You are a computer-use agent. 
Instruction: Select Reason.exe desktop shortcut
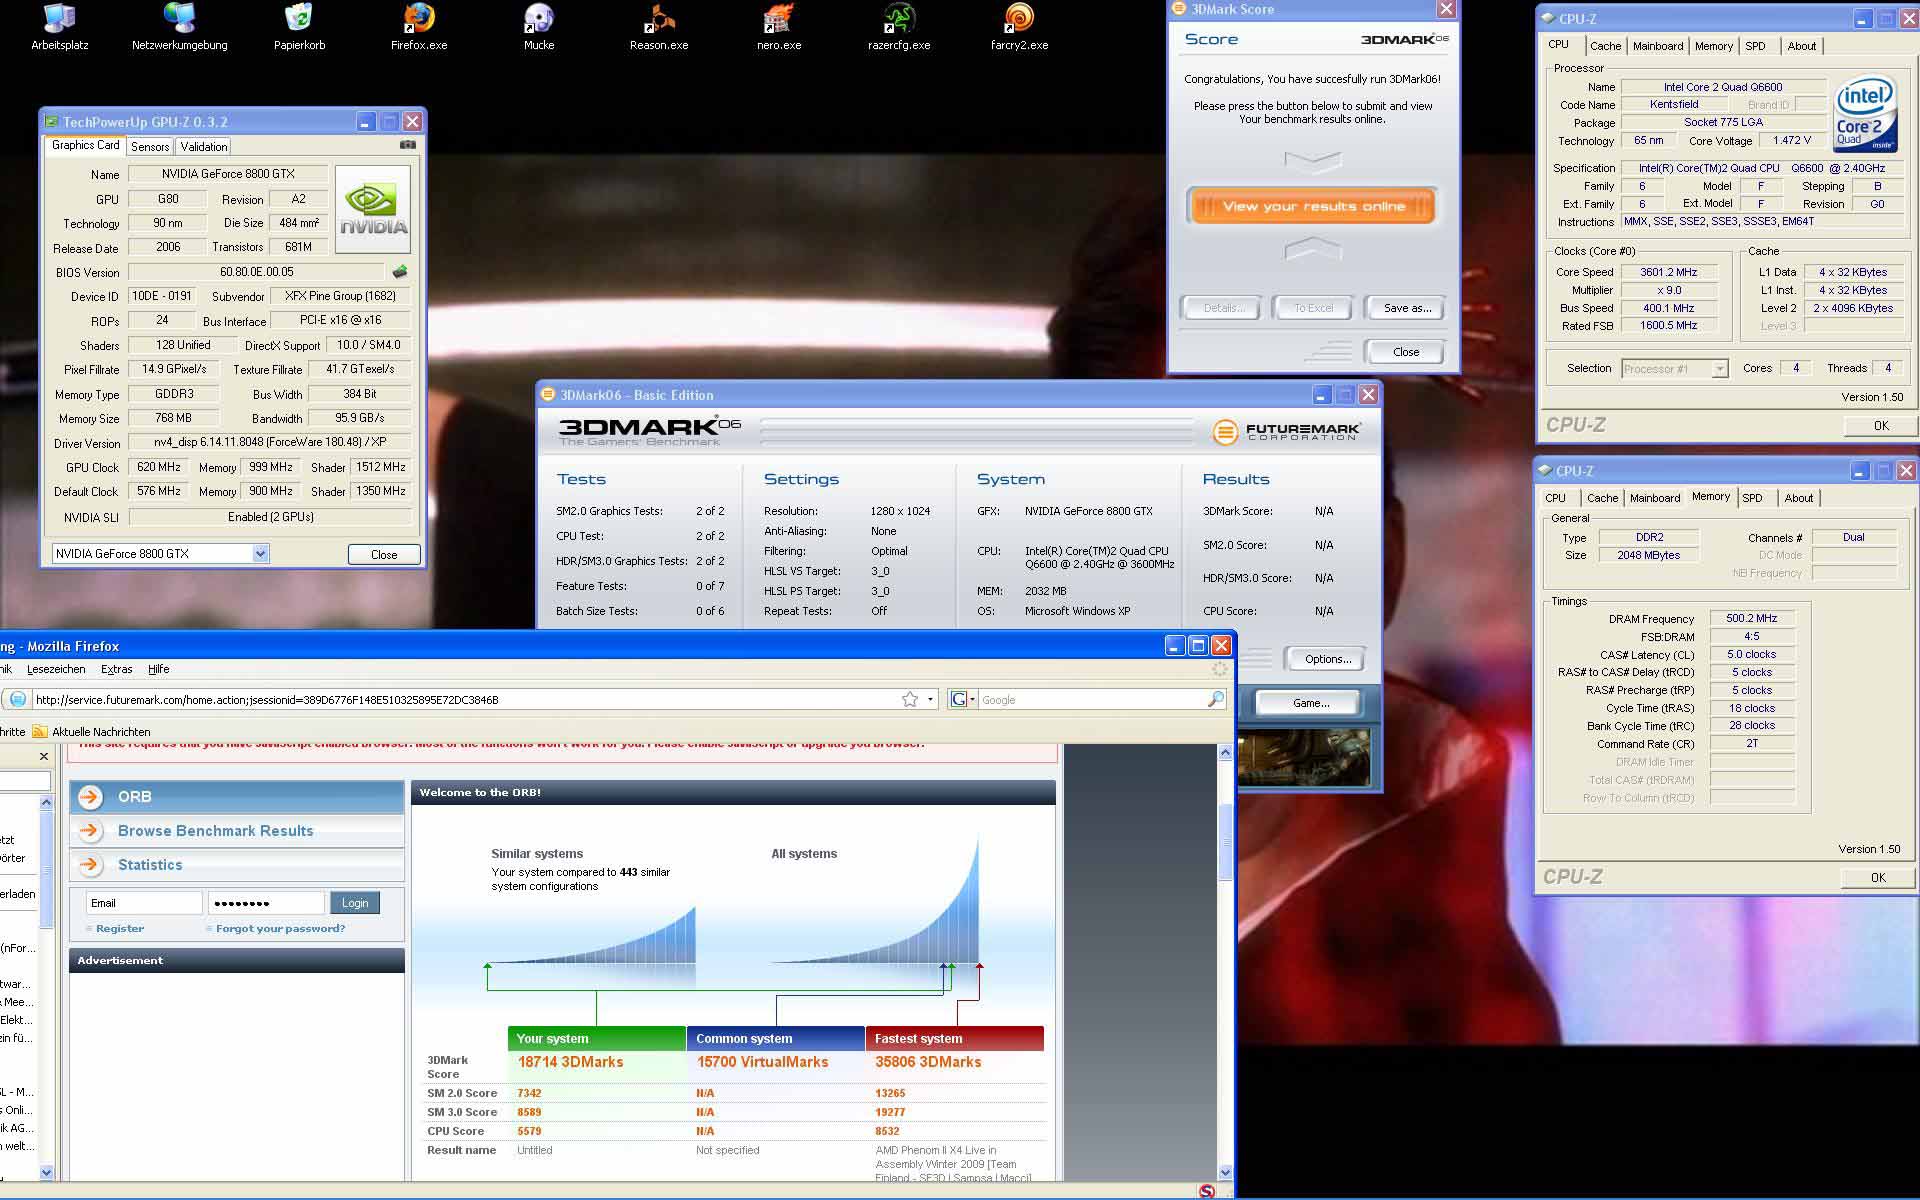tap(659, 27)
